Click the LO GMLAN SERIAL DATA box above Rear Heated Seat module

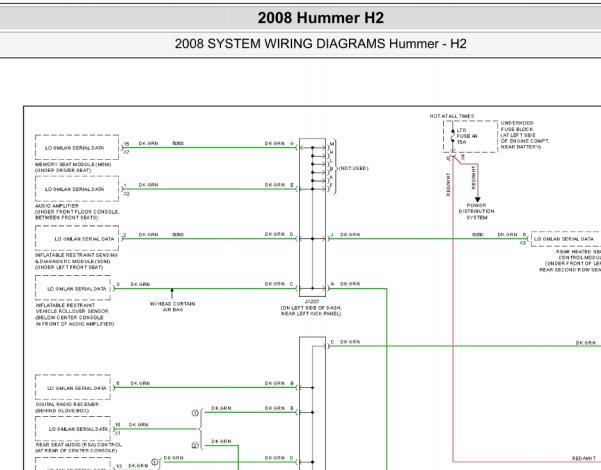click(566, 239)
